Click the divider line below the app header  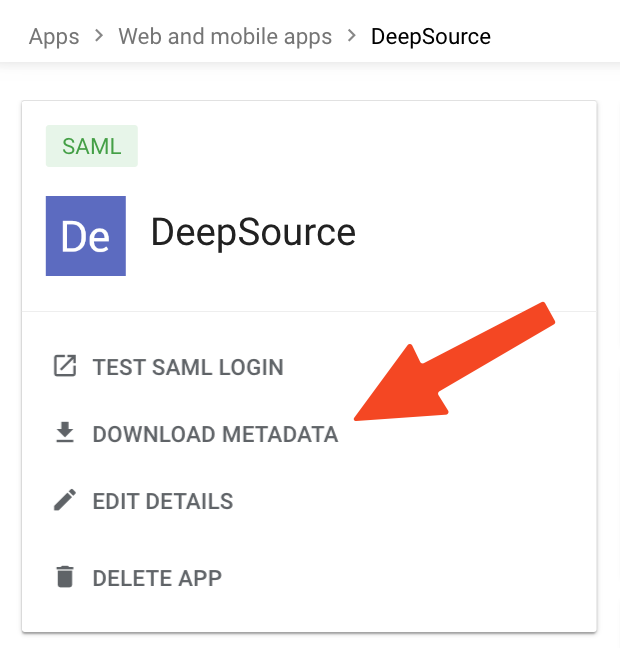(309, 312)
